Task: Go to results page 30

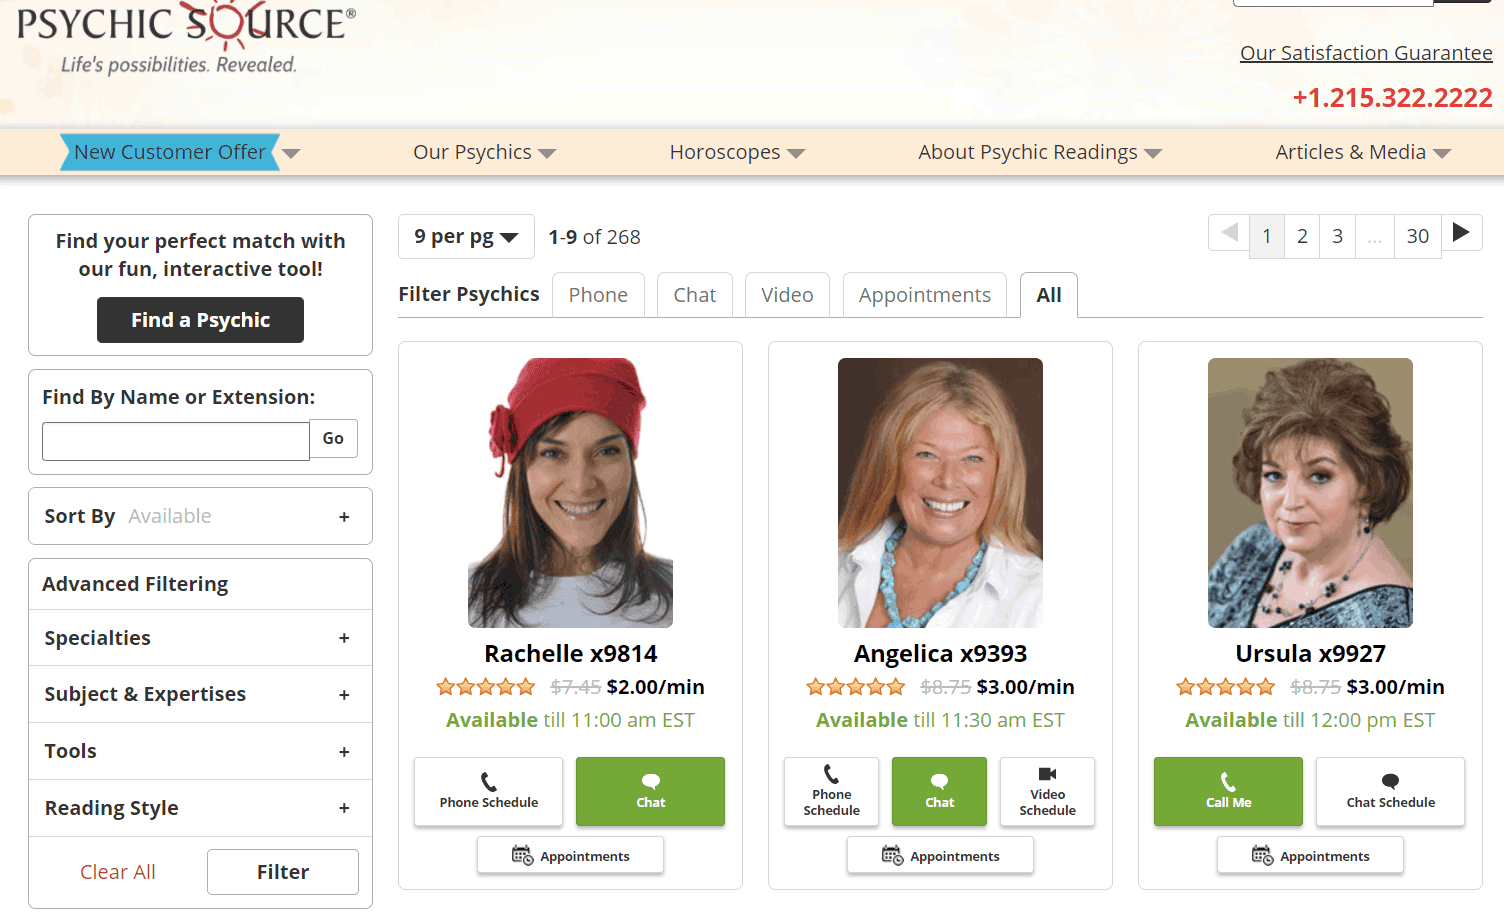Action: (x=1418, y=236)
